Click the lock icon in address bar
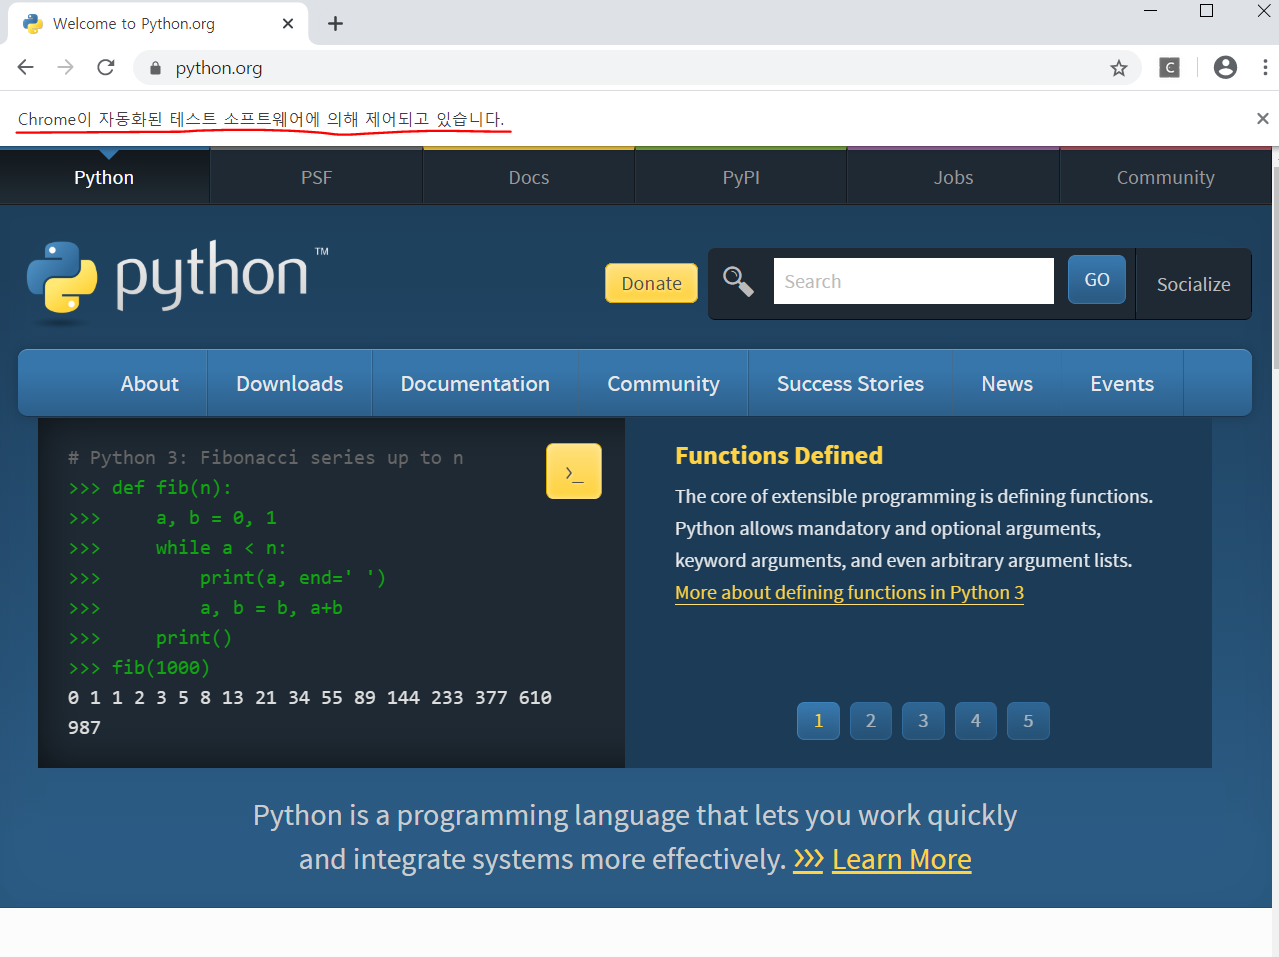This screenshot has height=957, width=1279. pos(155,68)
